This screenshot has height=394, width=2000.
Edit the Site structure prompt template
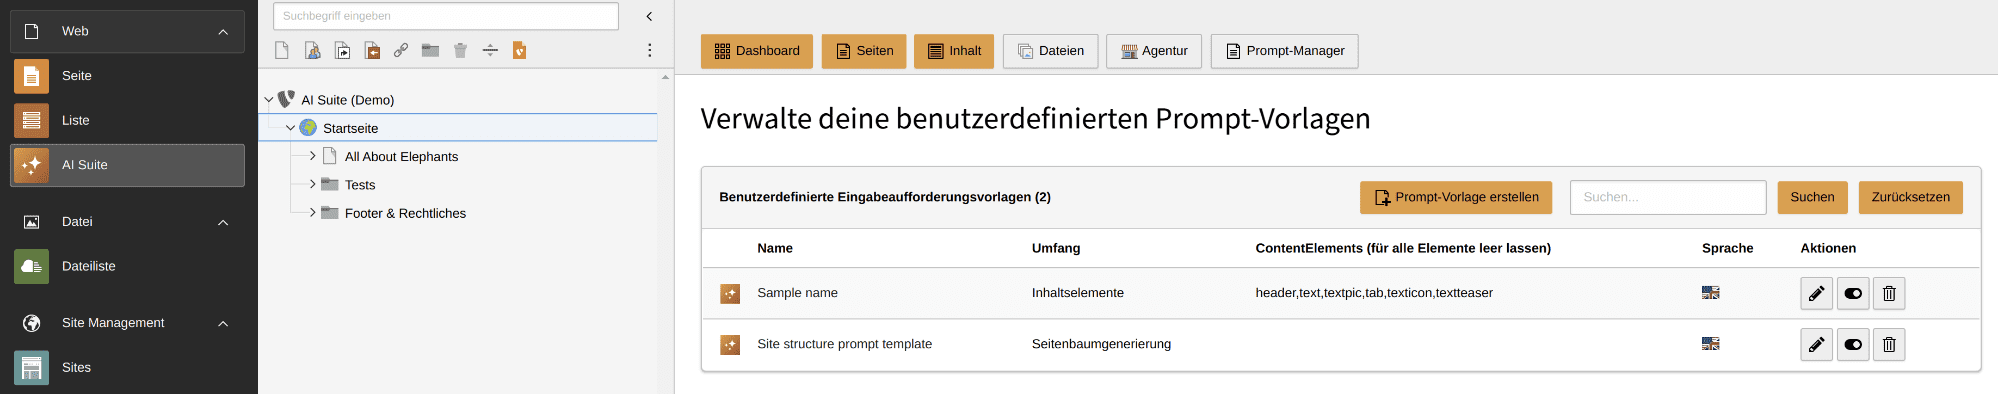pos(1816,344)
